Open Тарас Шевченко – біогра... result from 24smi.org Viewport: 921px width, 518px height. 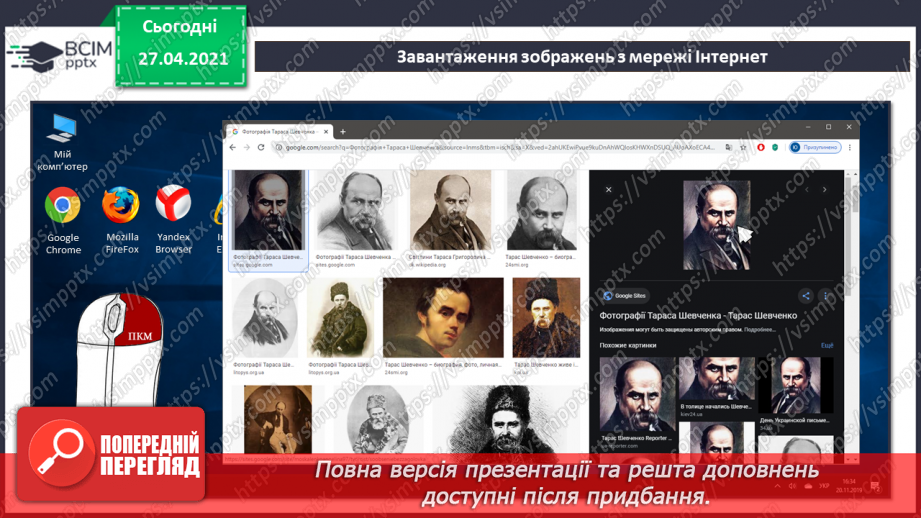click(x=542, y=210)
